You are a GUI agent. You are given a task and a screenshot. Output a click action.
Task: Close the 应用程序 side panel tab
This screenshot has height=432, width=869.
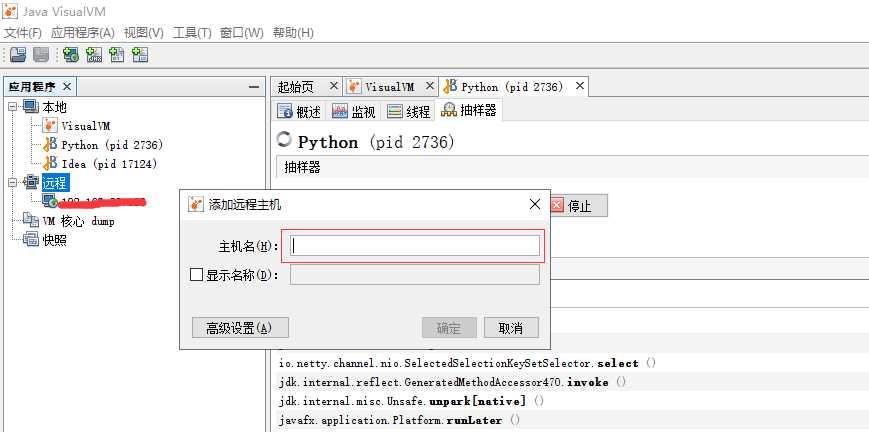[67, 87]
